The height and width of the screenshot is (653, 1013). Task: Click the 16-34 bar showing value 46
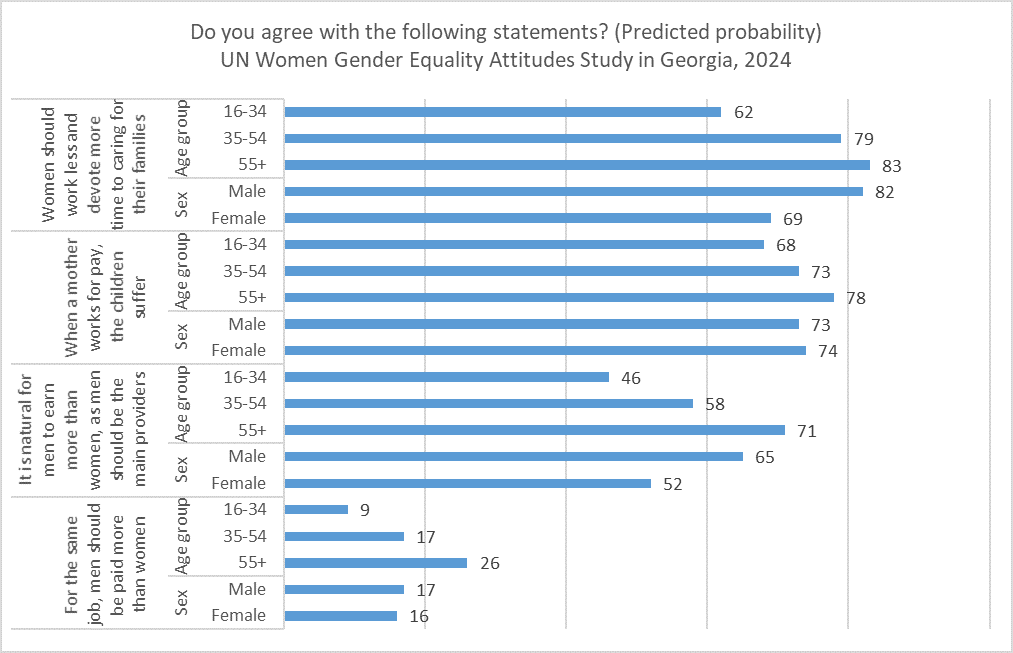(447, 377)
